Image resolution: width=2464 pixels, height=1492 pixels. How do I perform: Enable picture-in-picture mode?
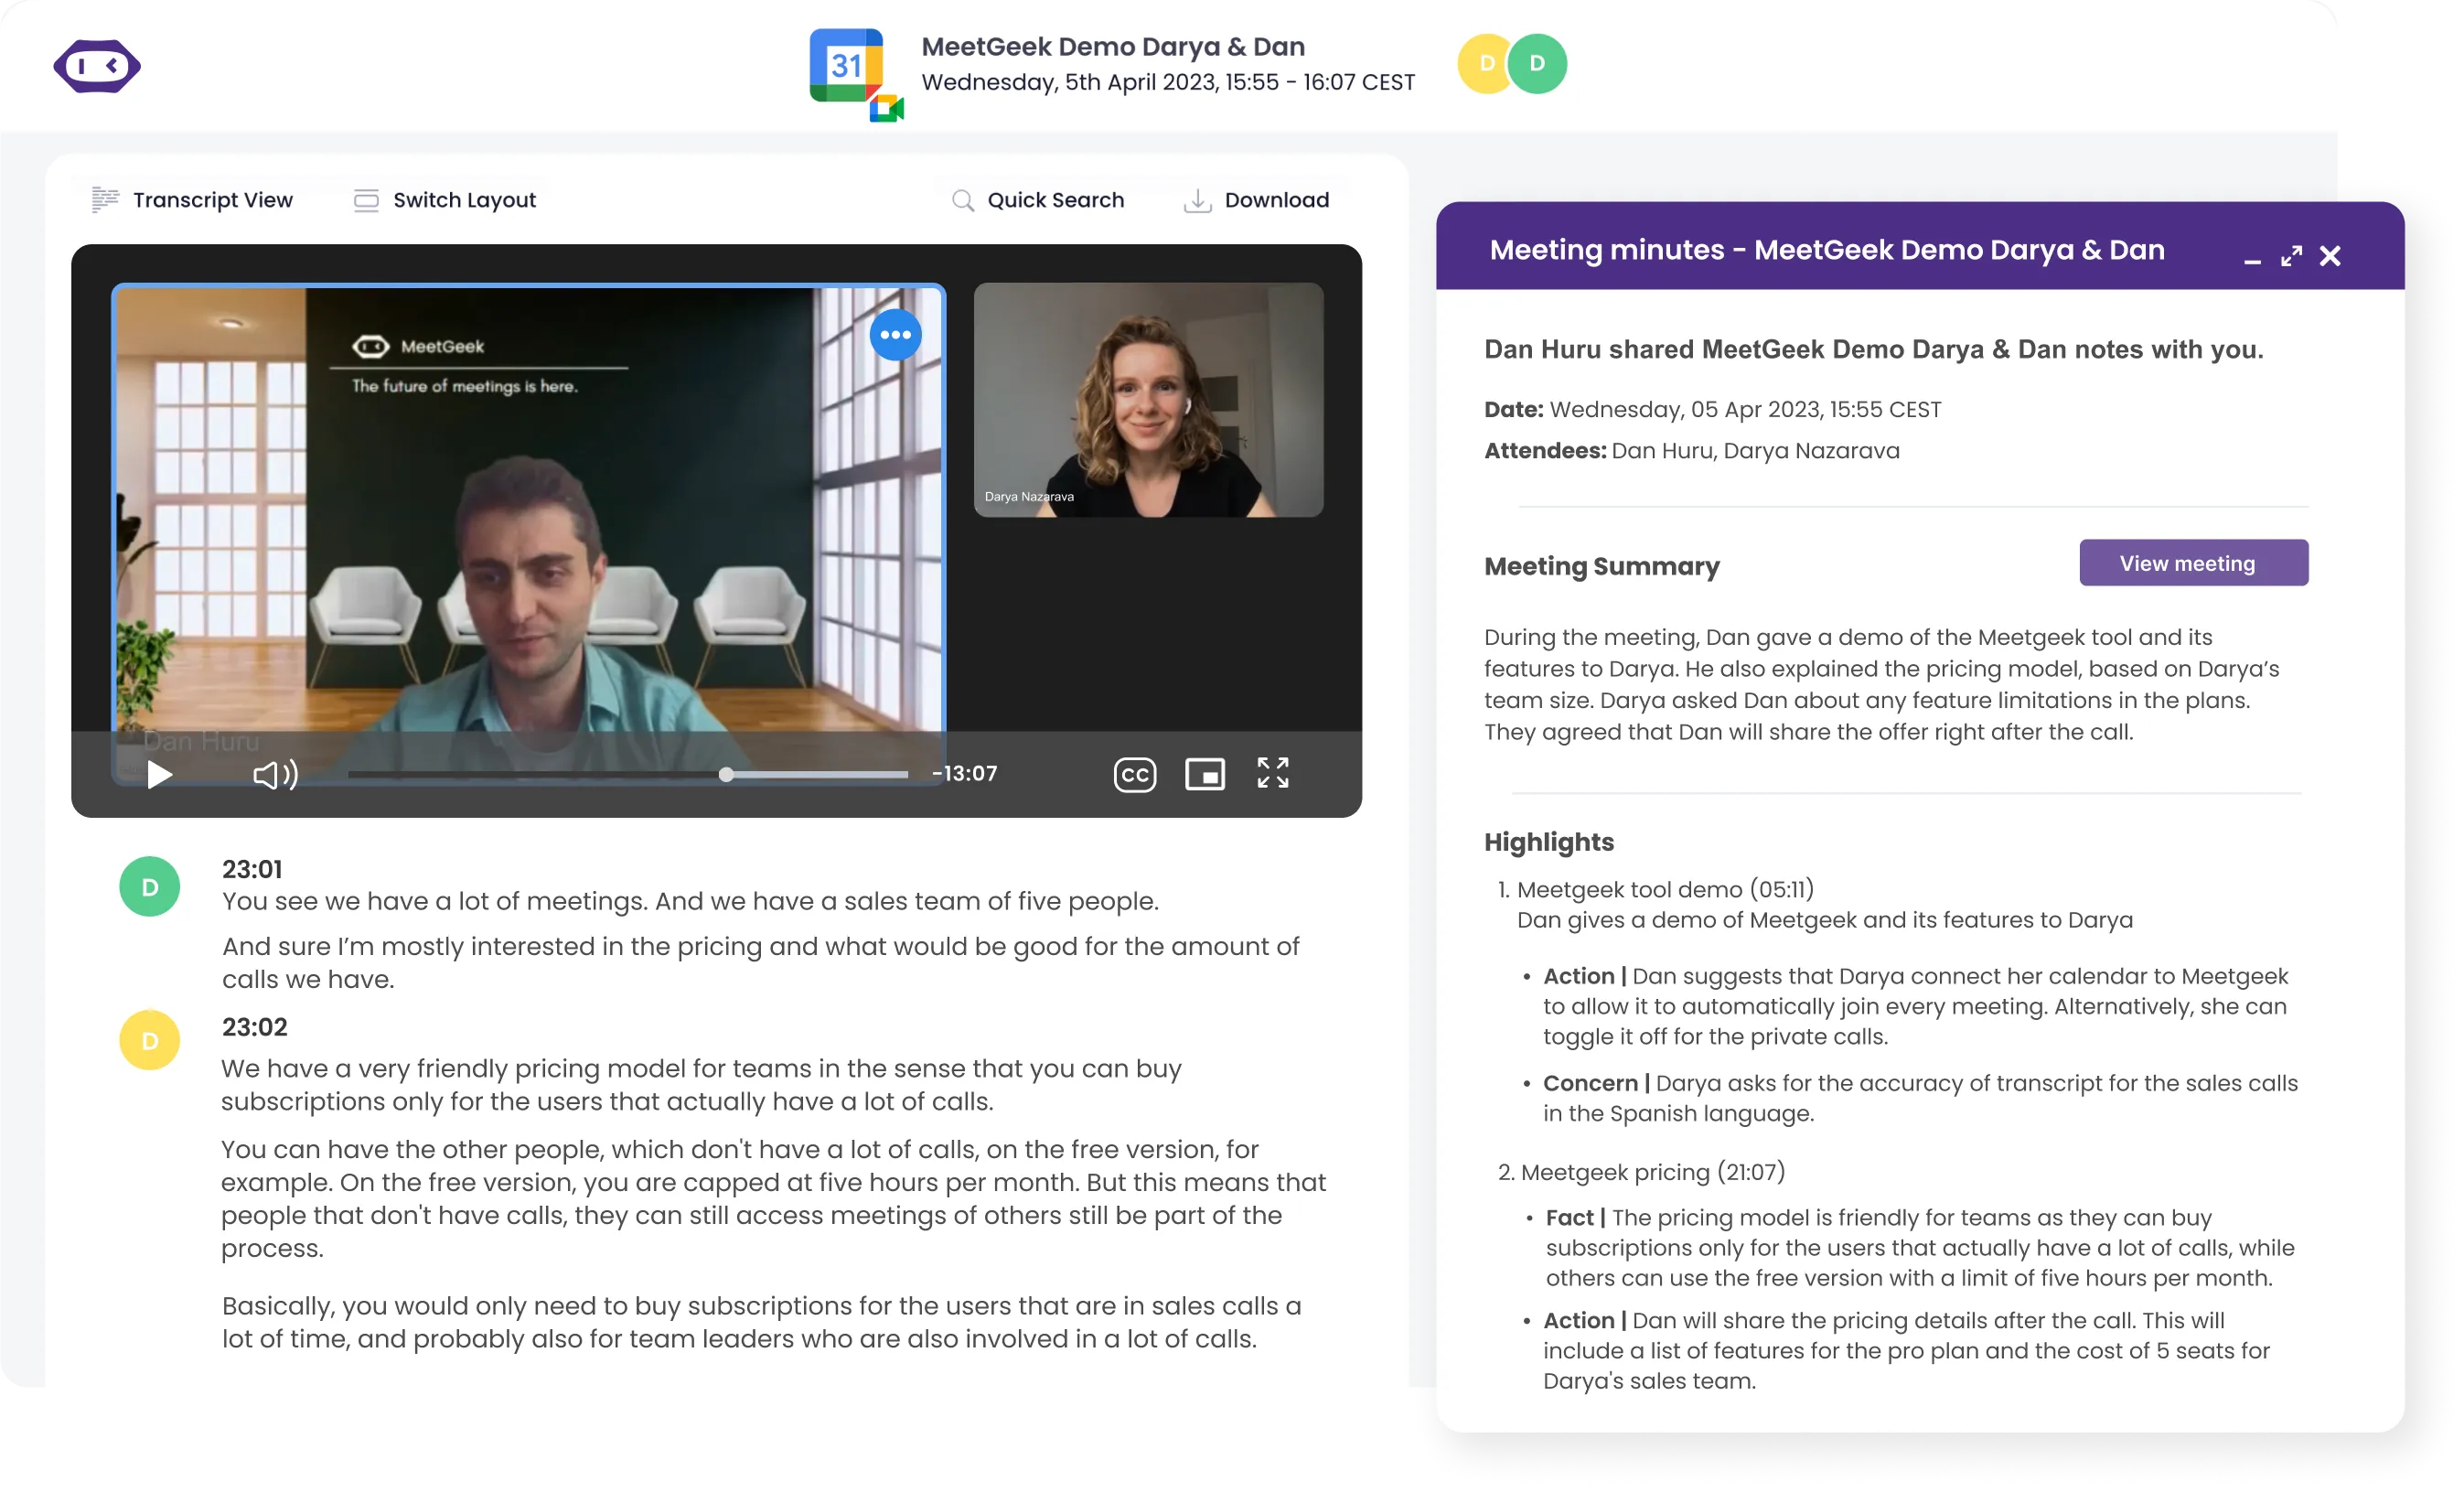pyautogui.click(x=1204, y=774)
